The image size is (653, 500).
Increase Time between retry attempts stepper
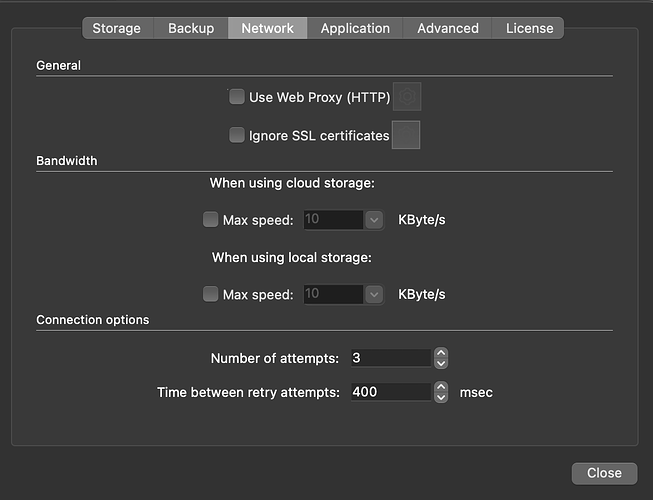(x=441, y=387)
